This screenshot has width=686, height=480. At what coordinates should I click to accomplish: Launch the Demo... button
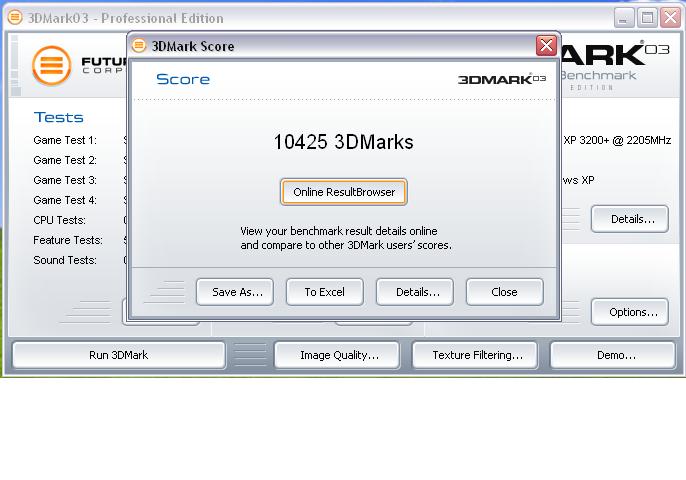click(x=612, y=355)
